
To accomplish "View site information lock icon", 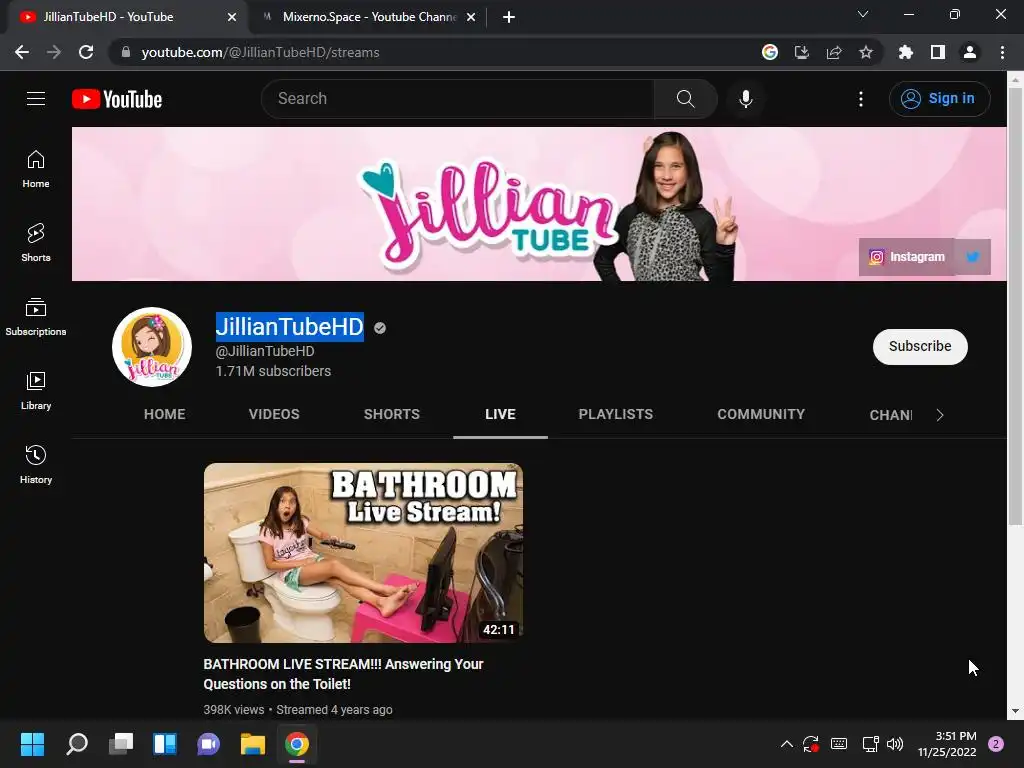I will point(126,52).
